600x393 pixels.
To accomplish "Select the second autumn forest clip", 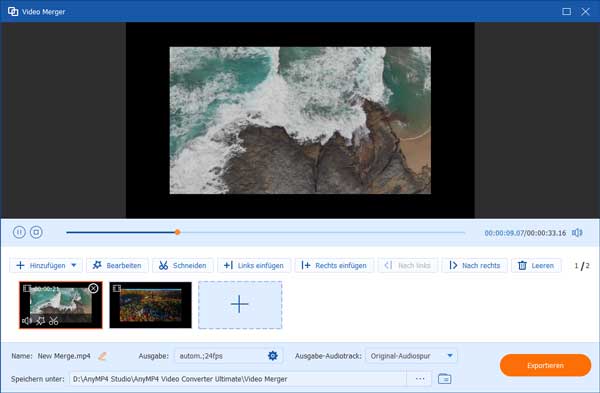I will (150, 305).
